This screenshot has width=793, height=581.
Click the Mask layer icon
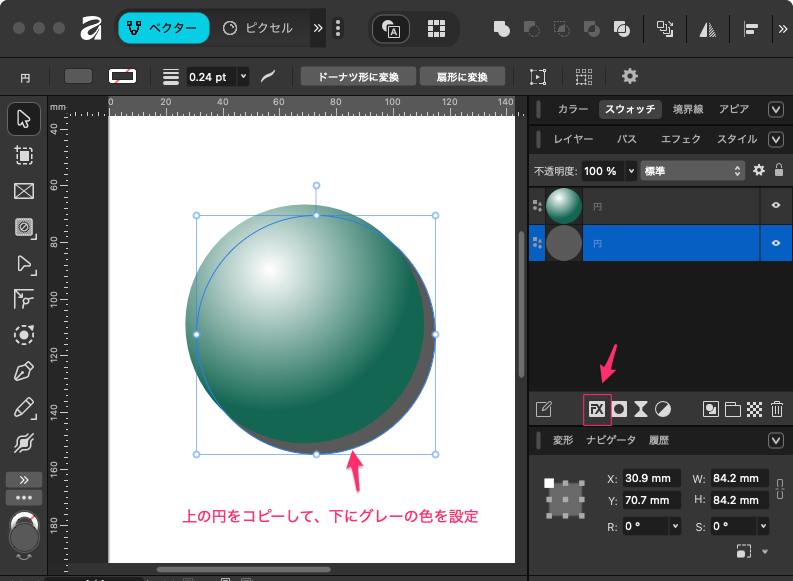(x=619, y=409)
